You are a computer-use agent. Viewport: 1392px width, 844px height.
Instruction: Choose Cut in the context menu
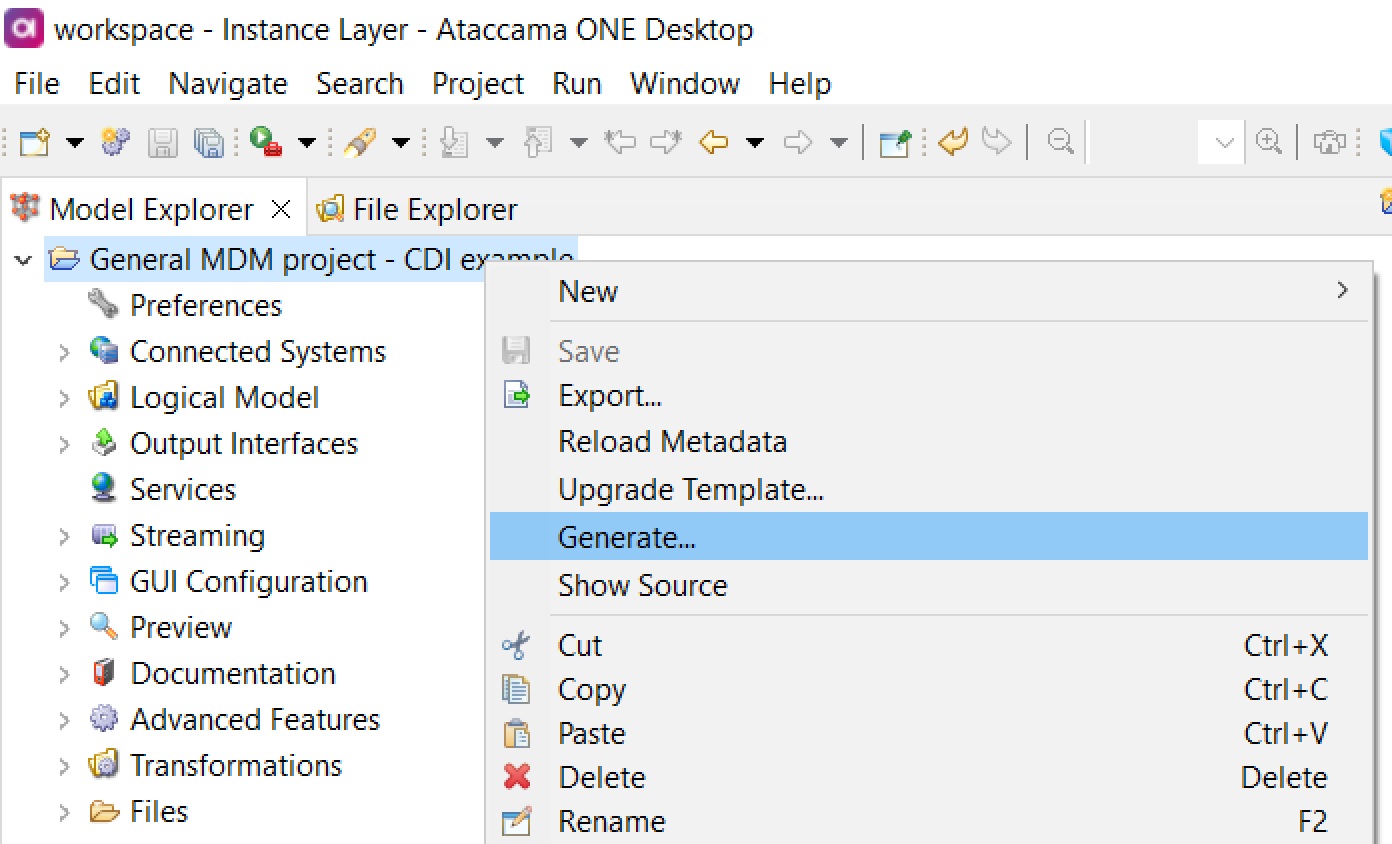929,645
